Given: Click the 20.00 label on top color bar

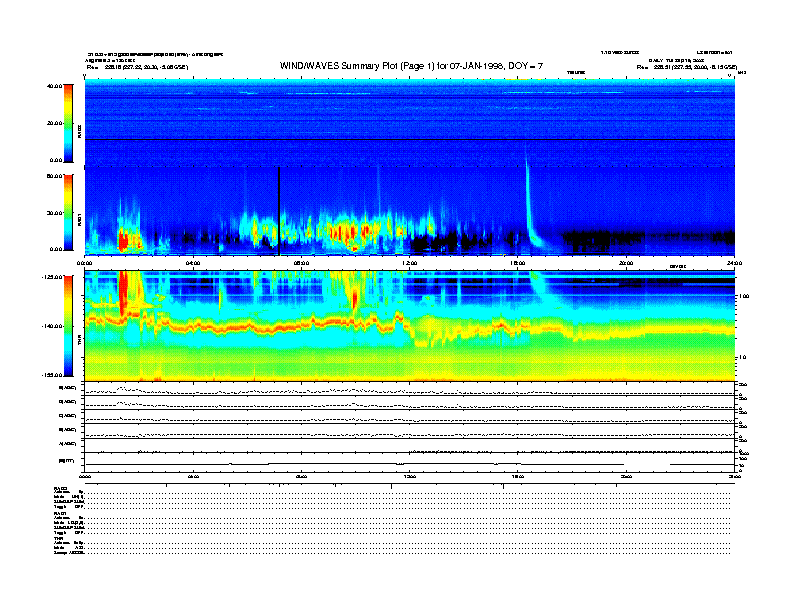Looking at the screenshot, I should 54,123.
